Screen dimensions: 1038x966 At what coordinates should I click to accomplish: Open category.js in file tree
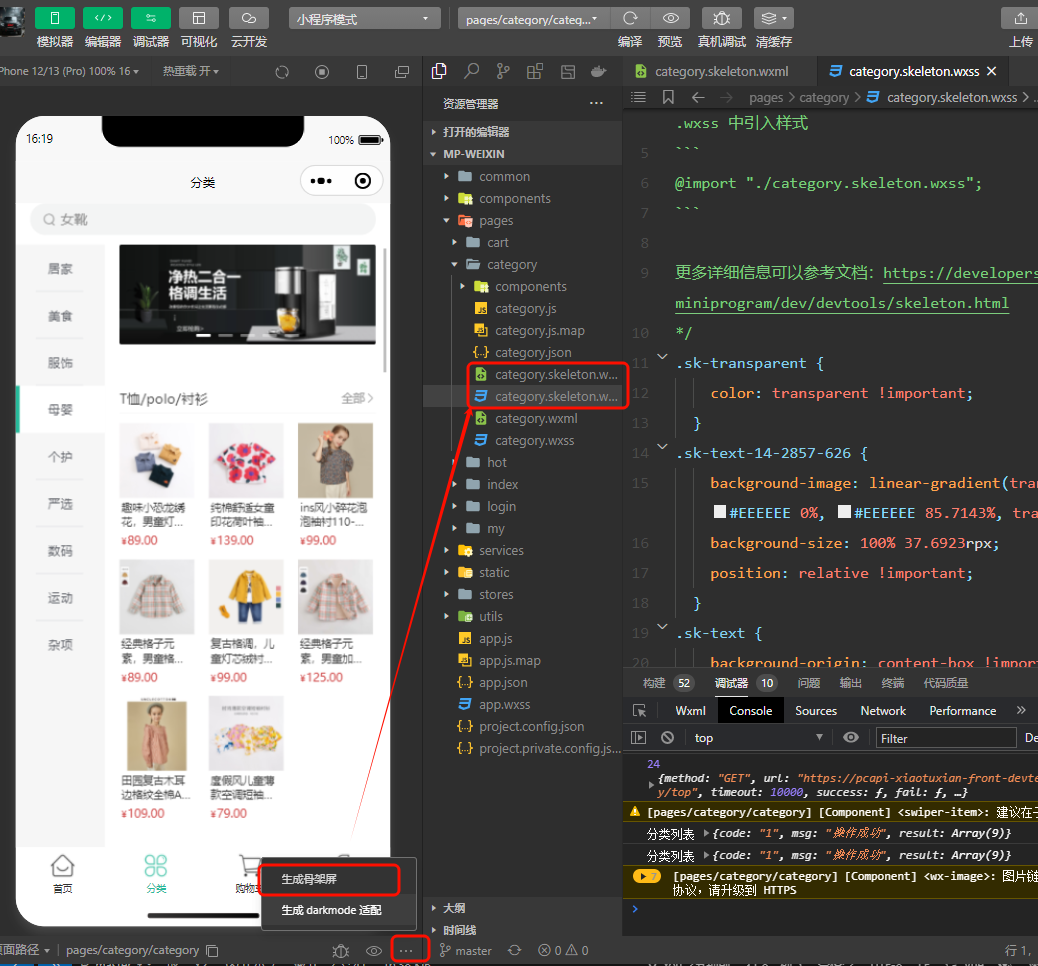[526, 309]
